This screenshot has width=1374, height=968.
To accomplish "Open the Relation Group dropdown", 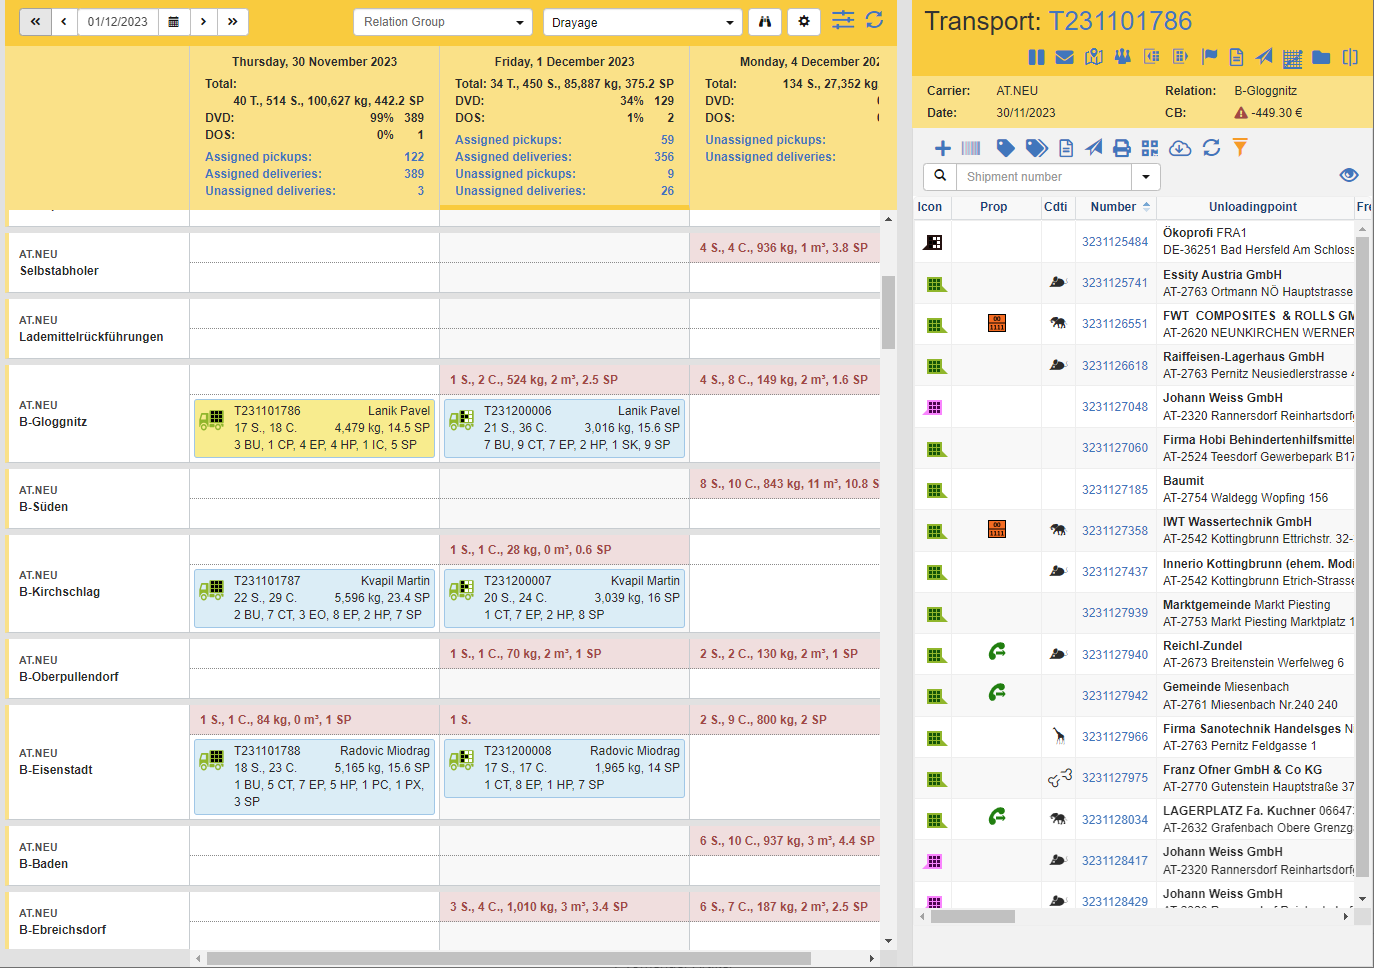I will (x=443, y=22).
